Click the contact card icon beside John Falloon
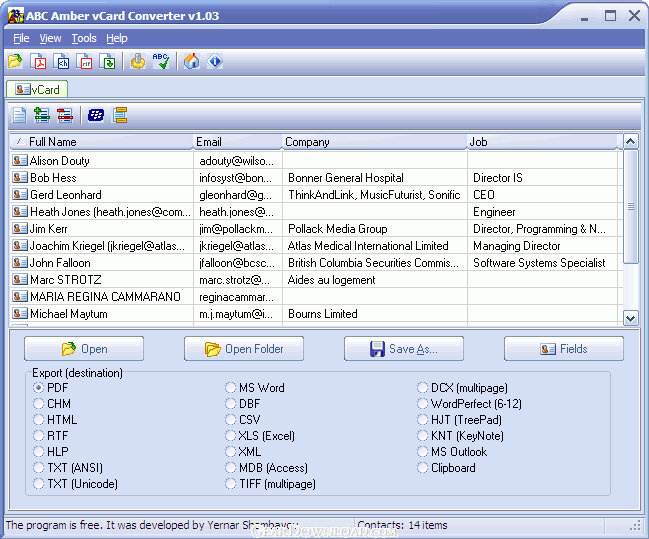The height and width of the screenshot is (539, 649). (x=20, y=262)
